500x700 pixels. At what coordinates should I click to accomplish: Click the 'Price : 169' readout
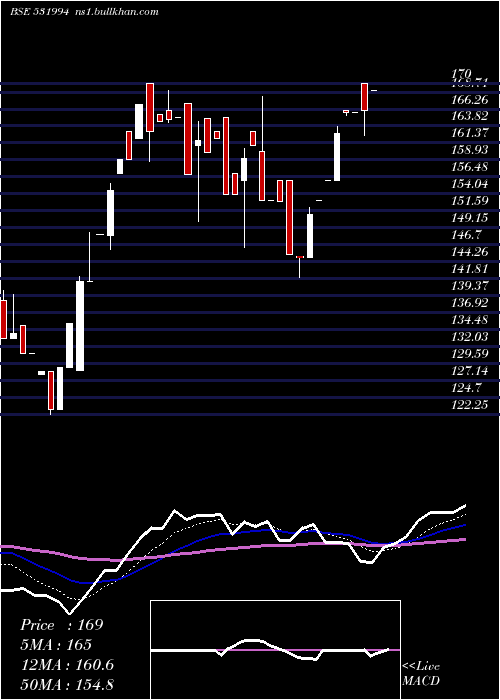[62, 625]
